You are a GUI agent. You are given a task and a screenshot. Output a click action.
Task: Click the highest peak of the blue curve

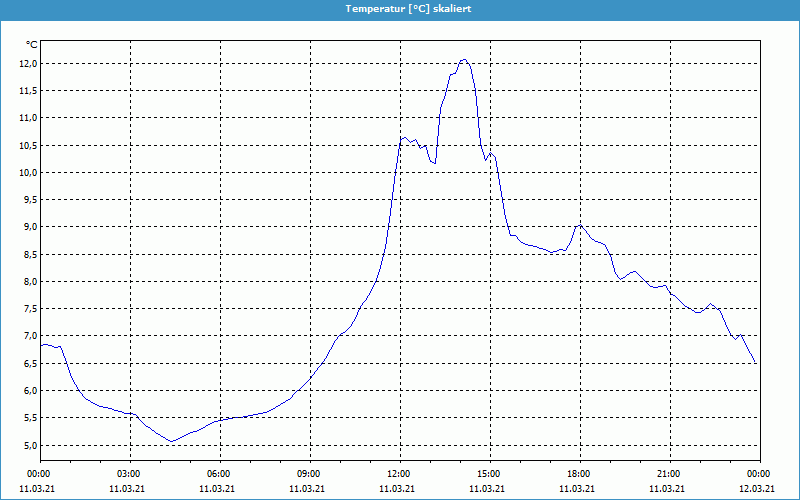463,60
